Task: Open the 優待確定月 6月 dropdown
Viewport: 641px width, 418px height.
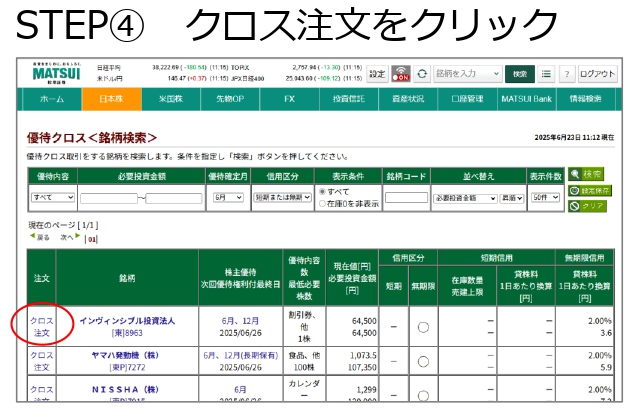Action: point(229,197)
